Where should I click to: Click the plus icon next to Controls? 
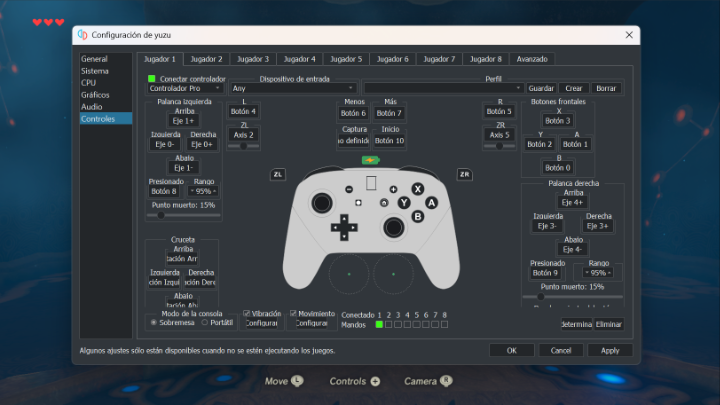[375, 382]
